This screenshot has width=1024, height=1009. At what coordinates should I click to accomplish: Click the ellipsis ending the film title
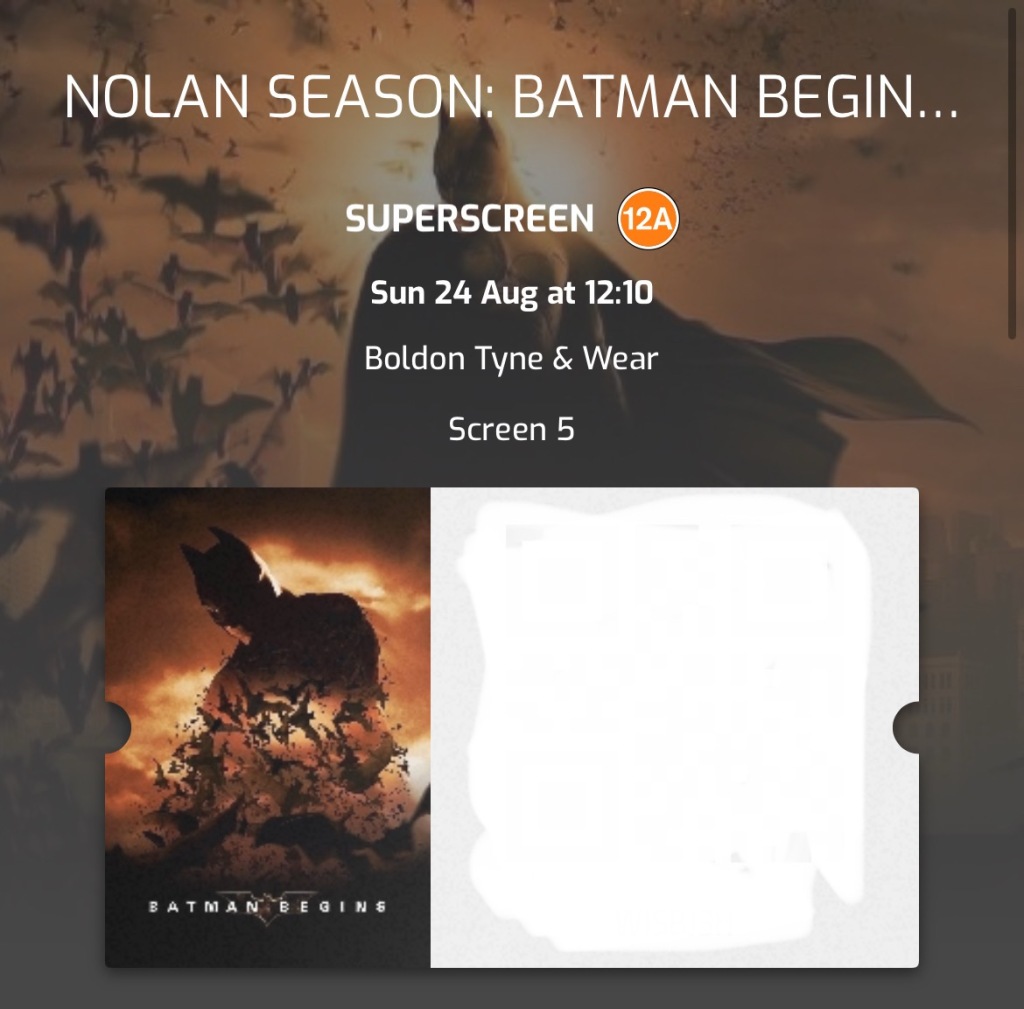[938, 114]
